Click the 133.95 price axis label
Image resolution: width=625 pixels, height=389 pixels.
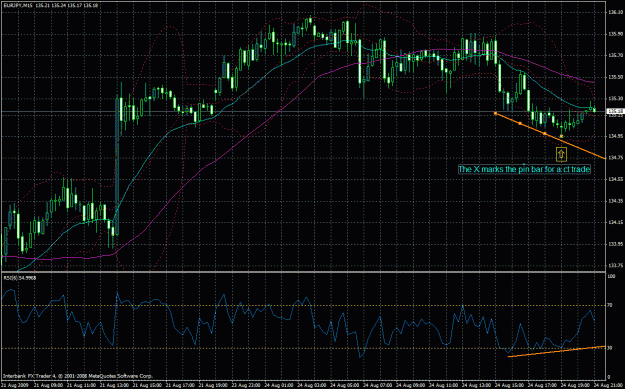coord(616,244)
